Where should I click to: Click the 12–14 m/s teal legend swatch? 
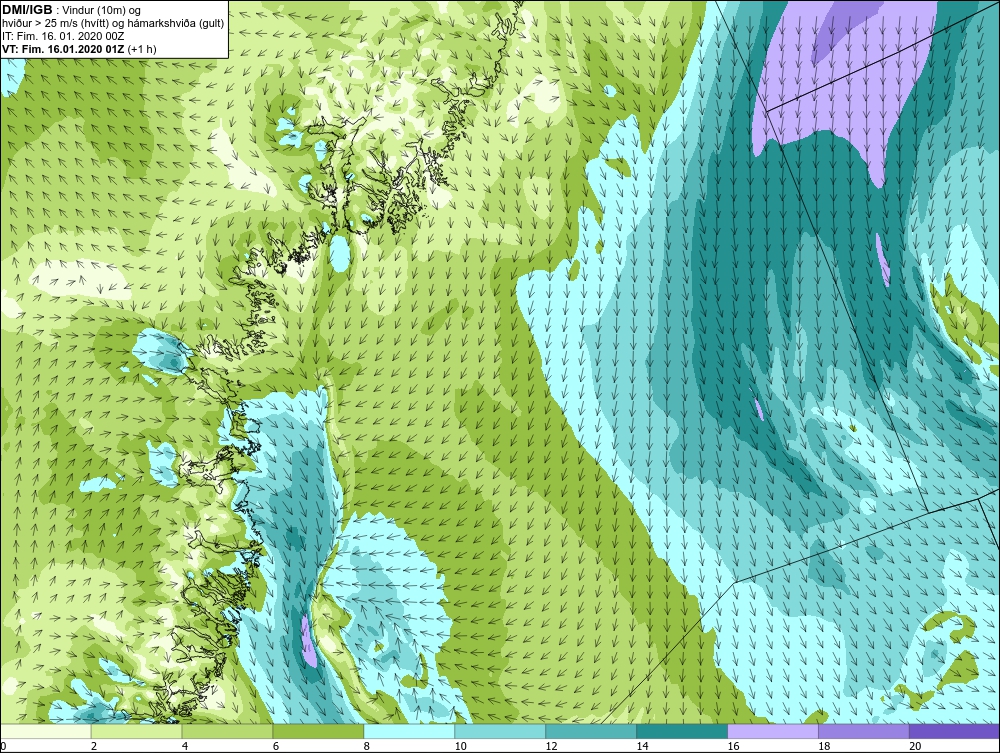click(x=591, y=731)
